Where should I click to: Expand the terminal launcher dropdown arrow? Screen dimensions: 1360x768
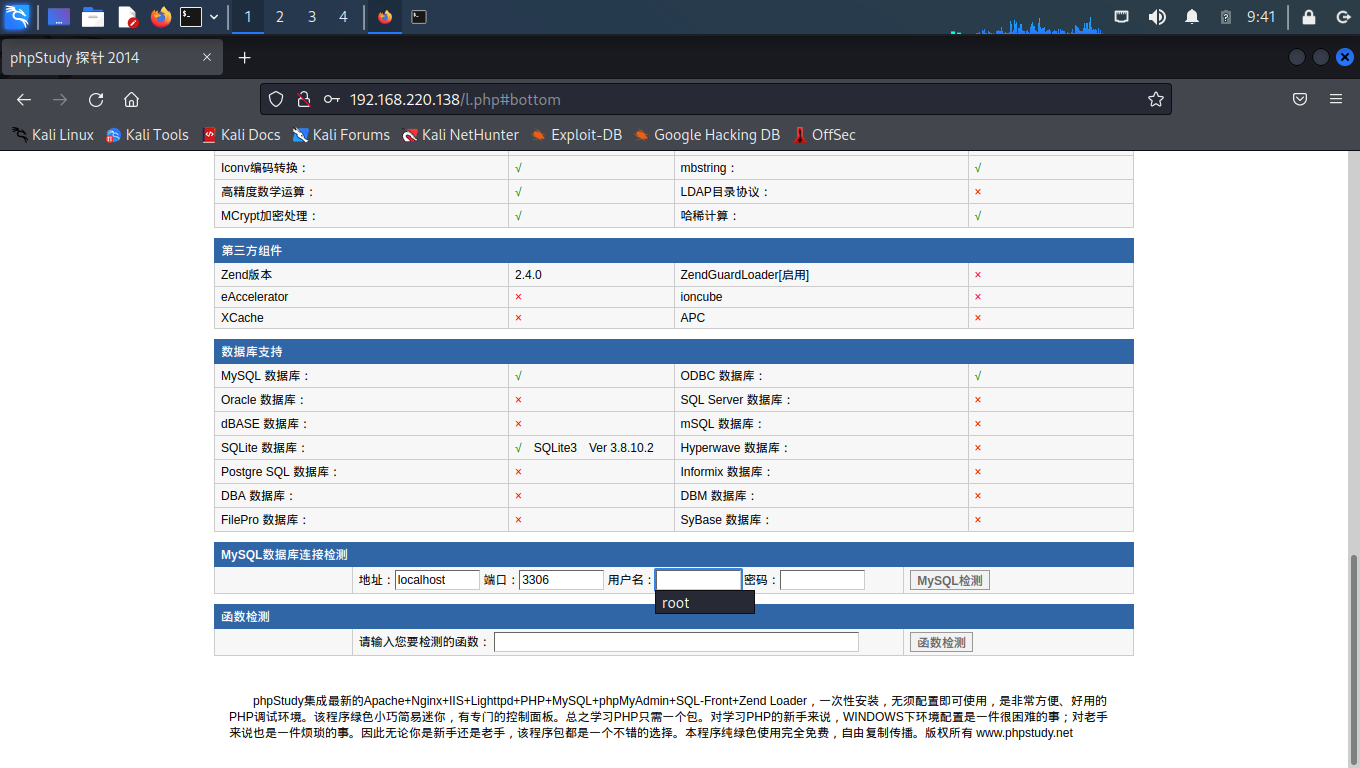(214, 17)
